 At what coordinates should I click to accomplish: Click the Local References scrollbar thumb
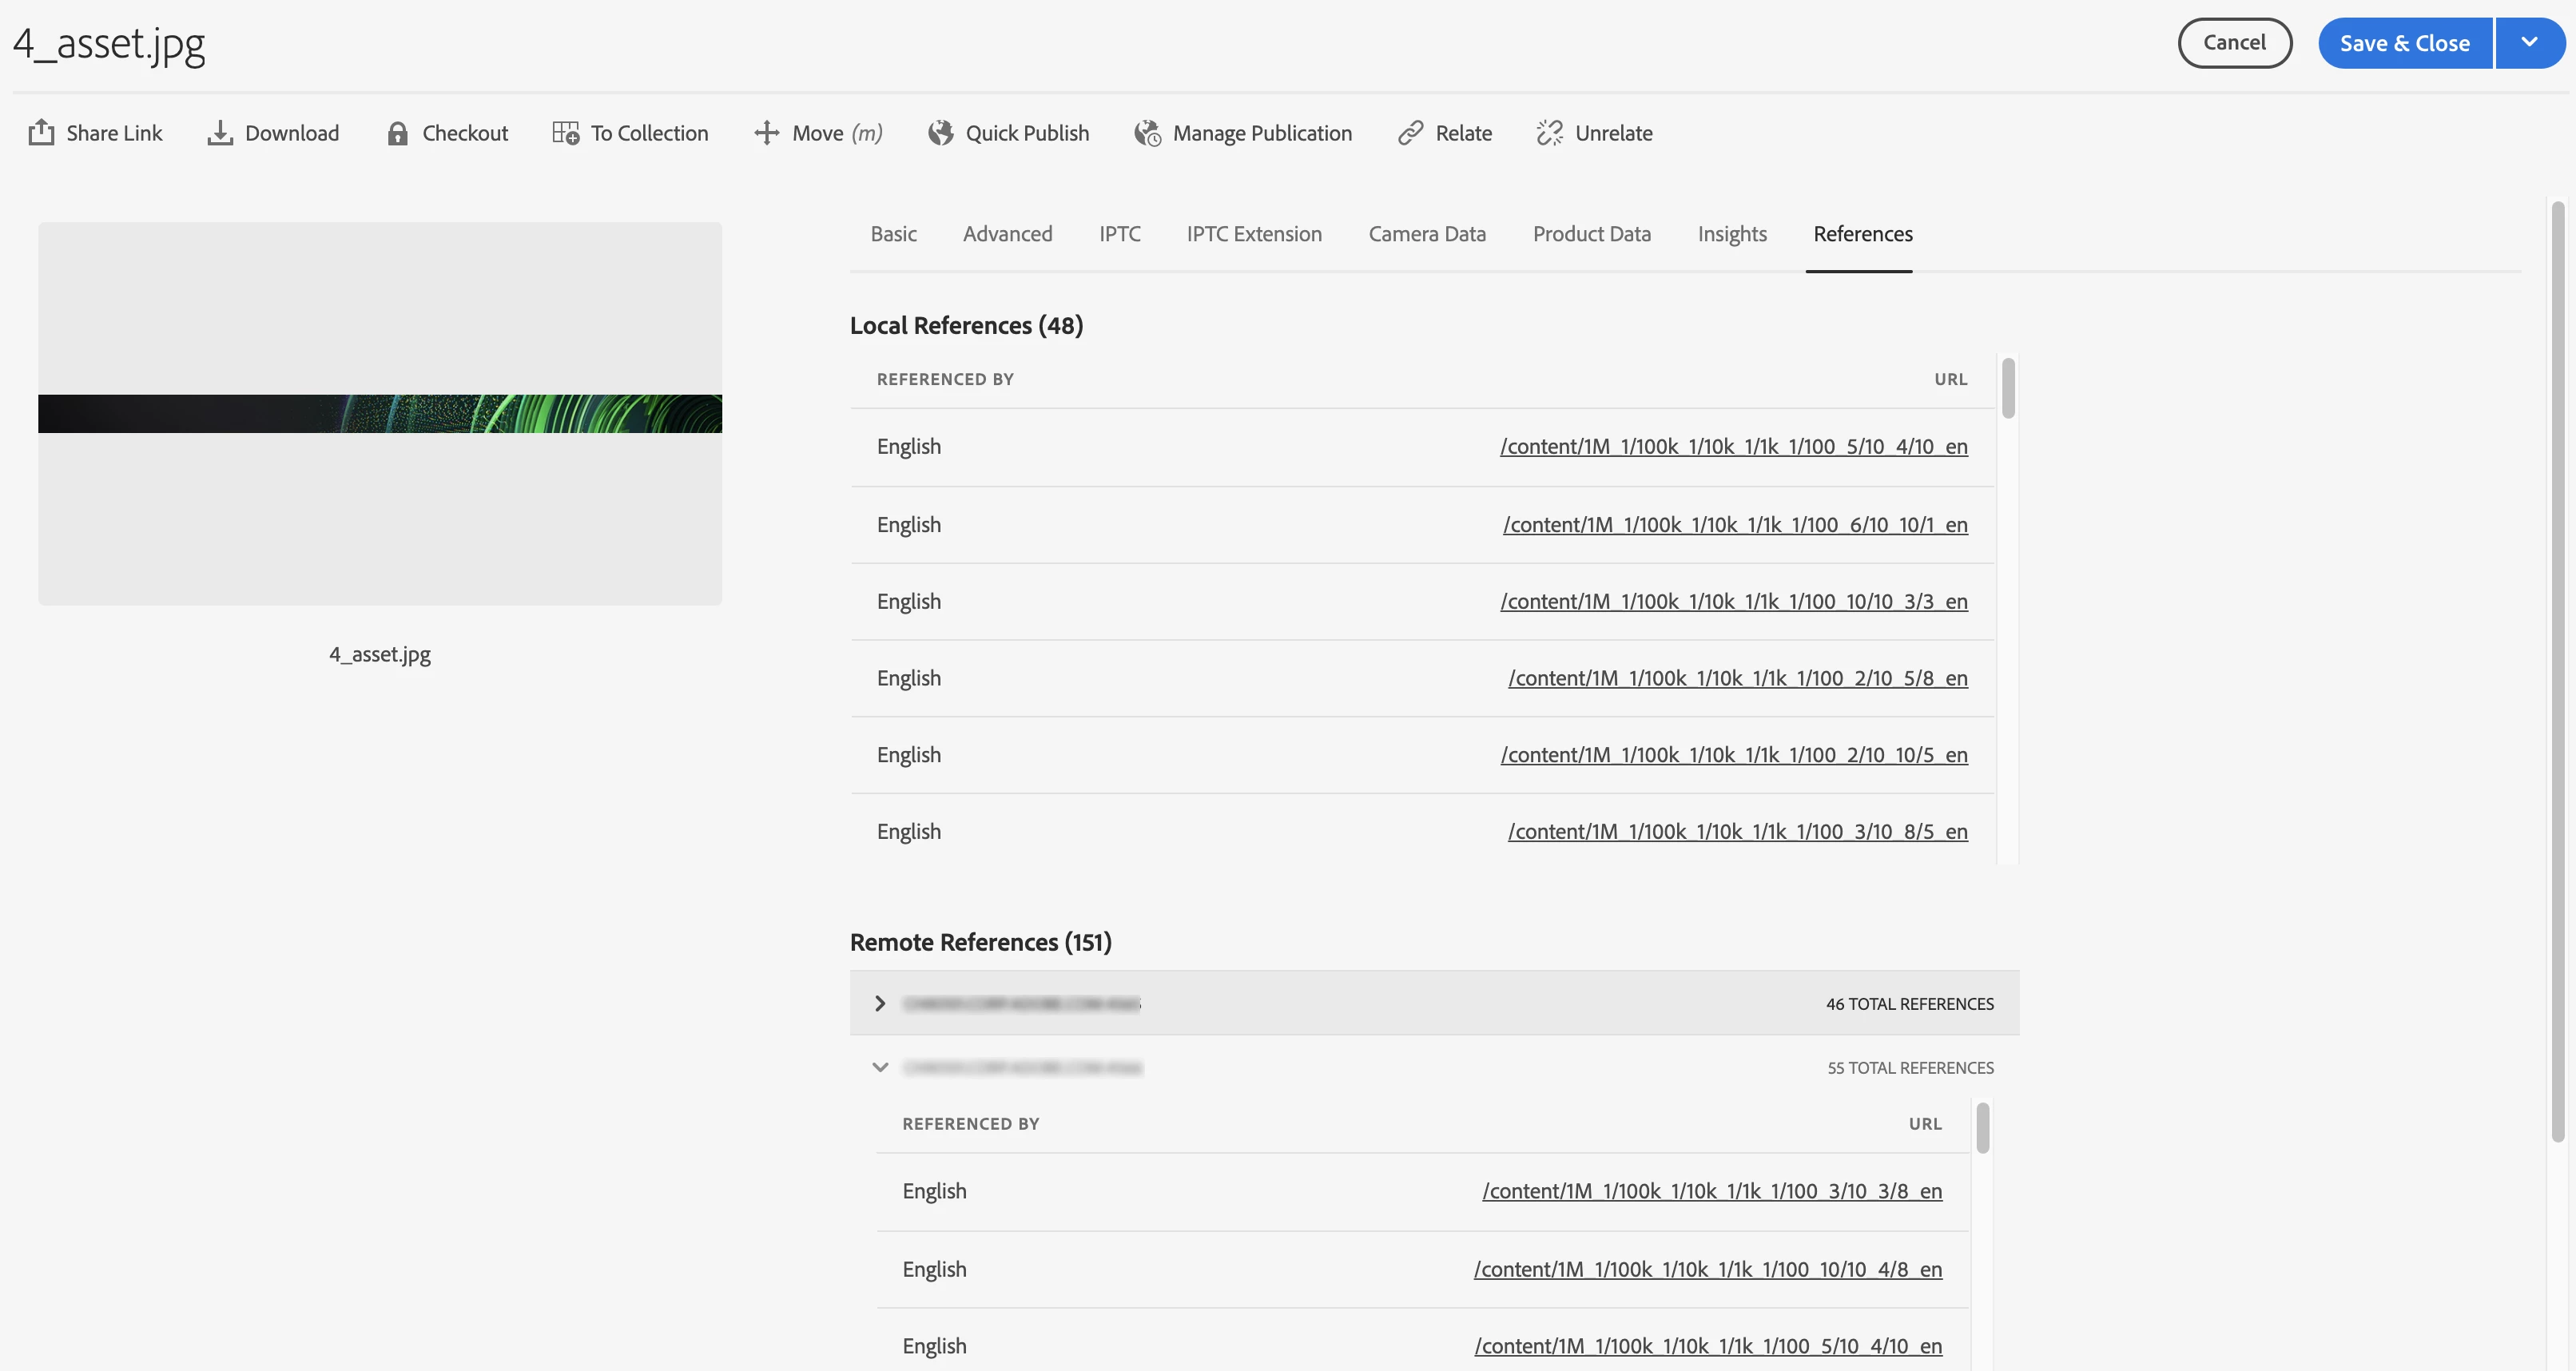point(2008,389)
